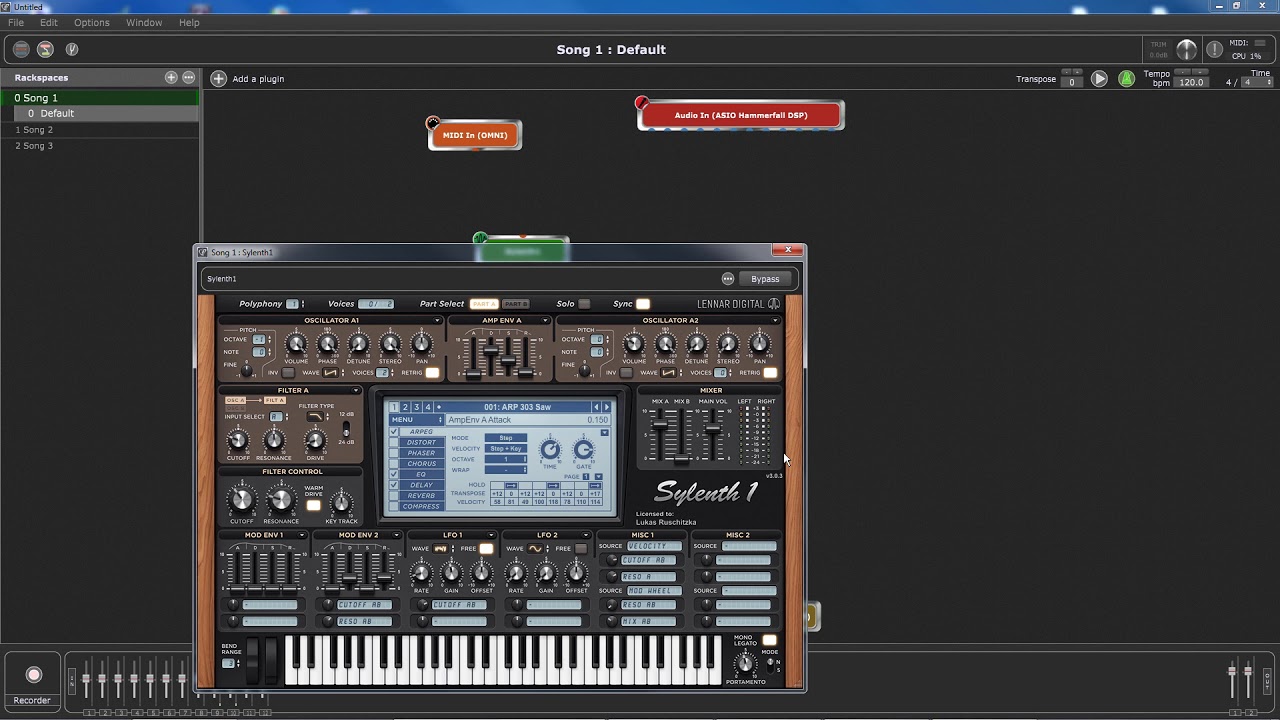Click the Oscillator A1 waveform icon
Viewport: 1280px width, 720px height.
[331, 373]
